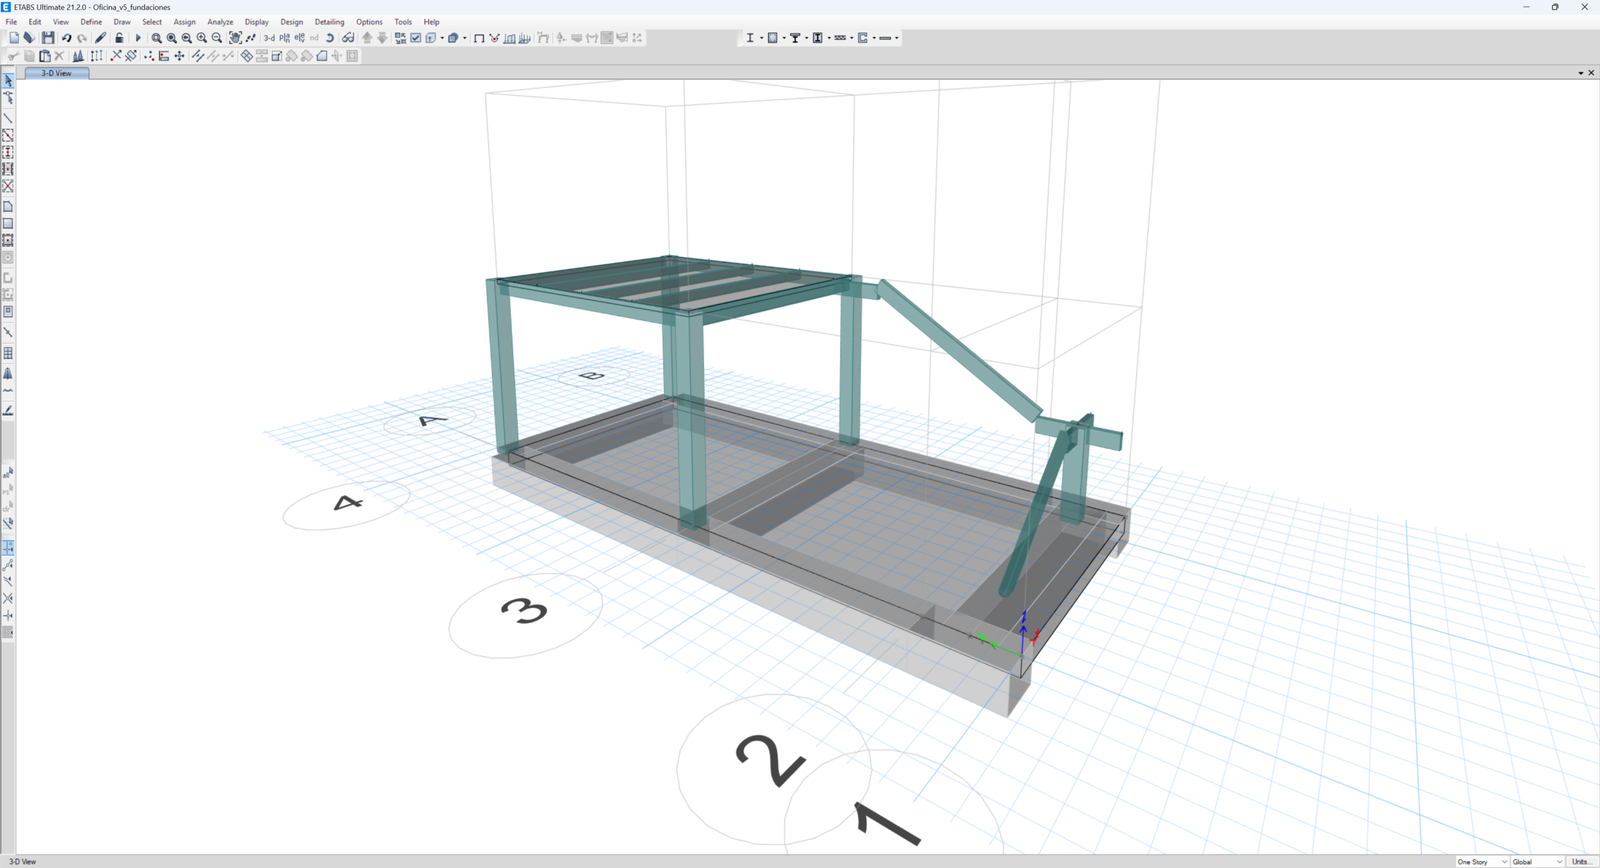Open the Global coordinate system dropdown
Viewport: 1600px width, 868px height.
pyautogui.click(x=1537, y=861)
